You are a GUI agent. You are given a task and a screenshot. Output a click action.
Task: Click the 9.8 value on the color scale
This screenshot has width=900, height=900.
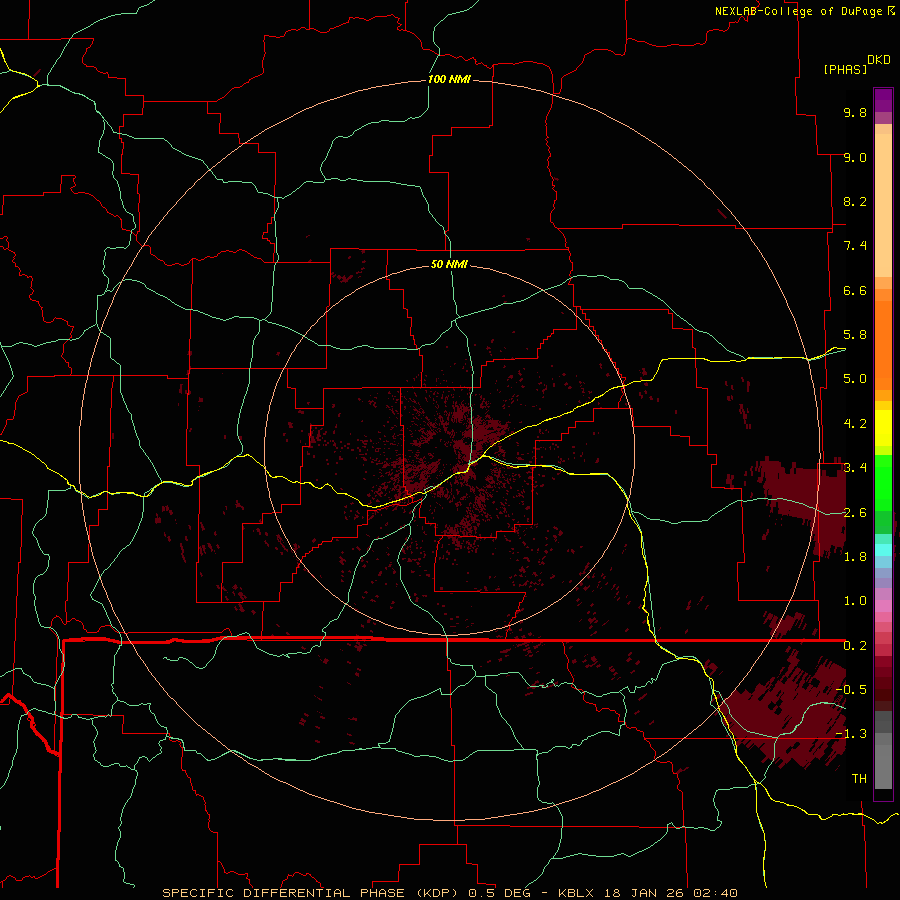point(855,113)
